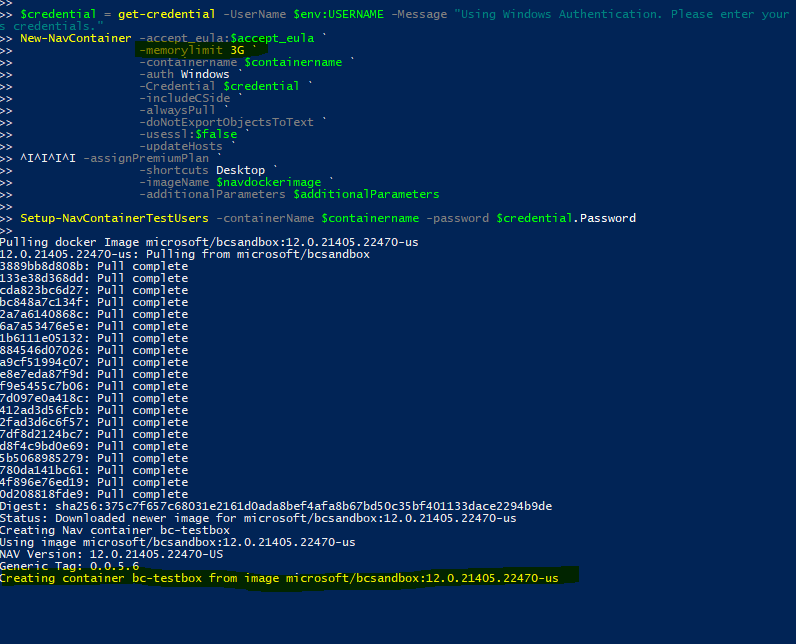Click the -Credential $credential parameter line

[x=219, y=86]
